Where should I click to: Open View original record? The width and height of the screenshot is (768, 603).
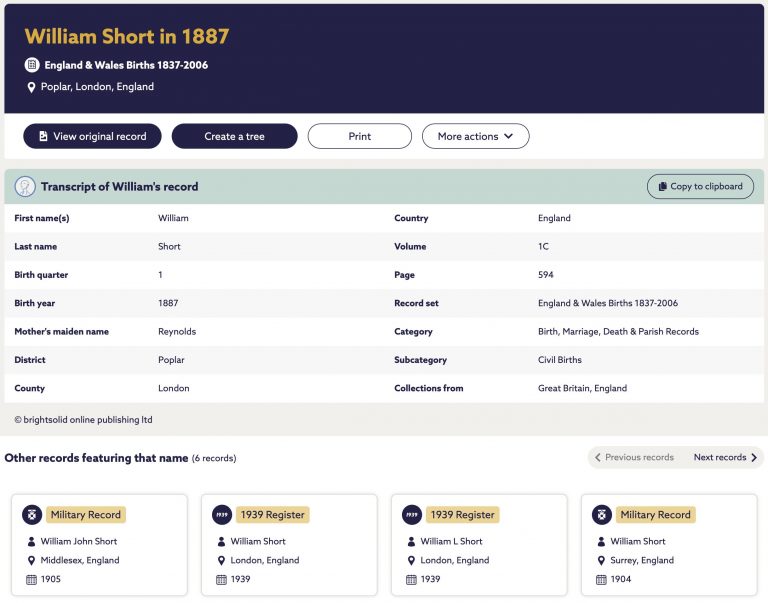coord(92,136)
